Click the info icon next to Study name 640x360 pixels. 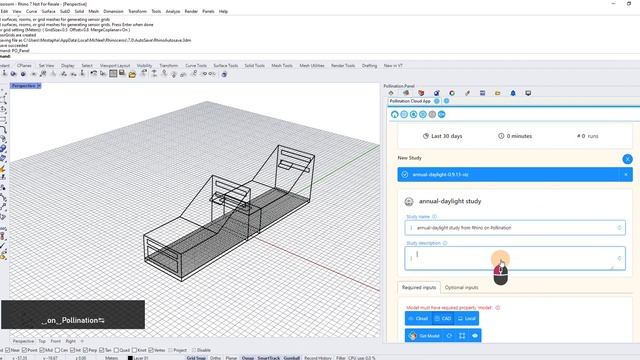[434, 216]
